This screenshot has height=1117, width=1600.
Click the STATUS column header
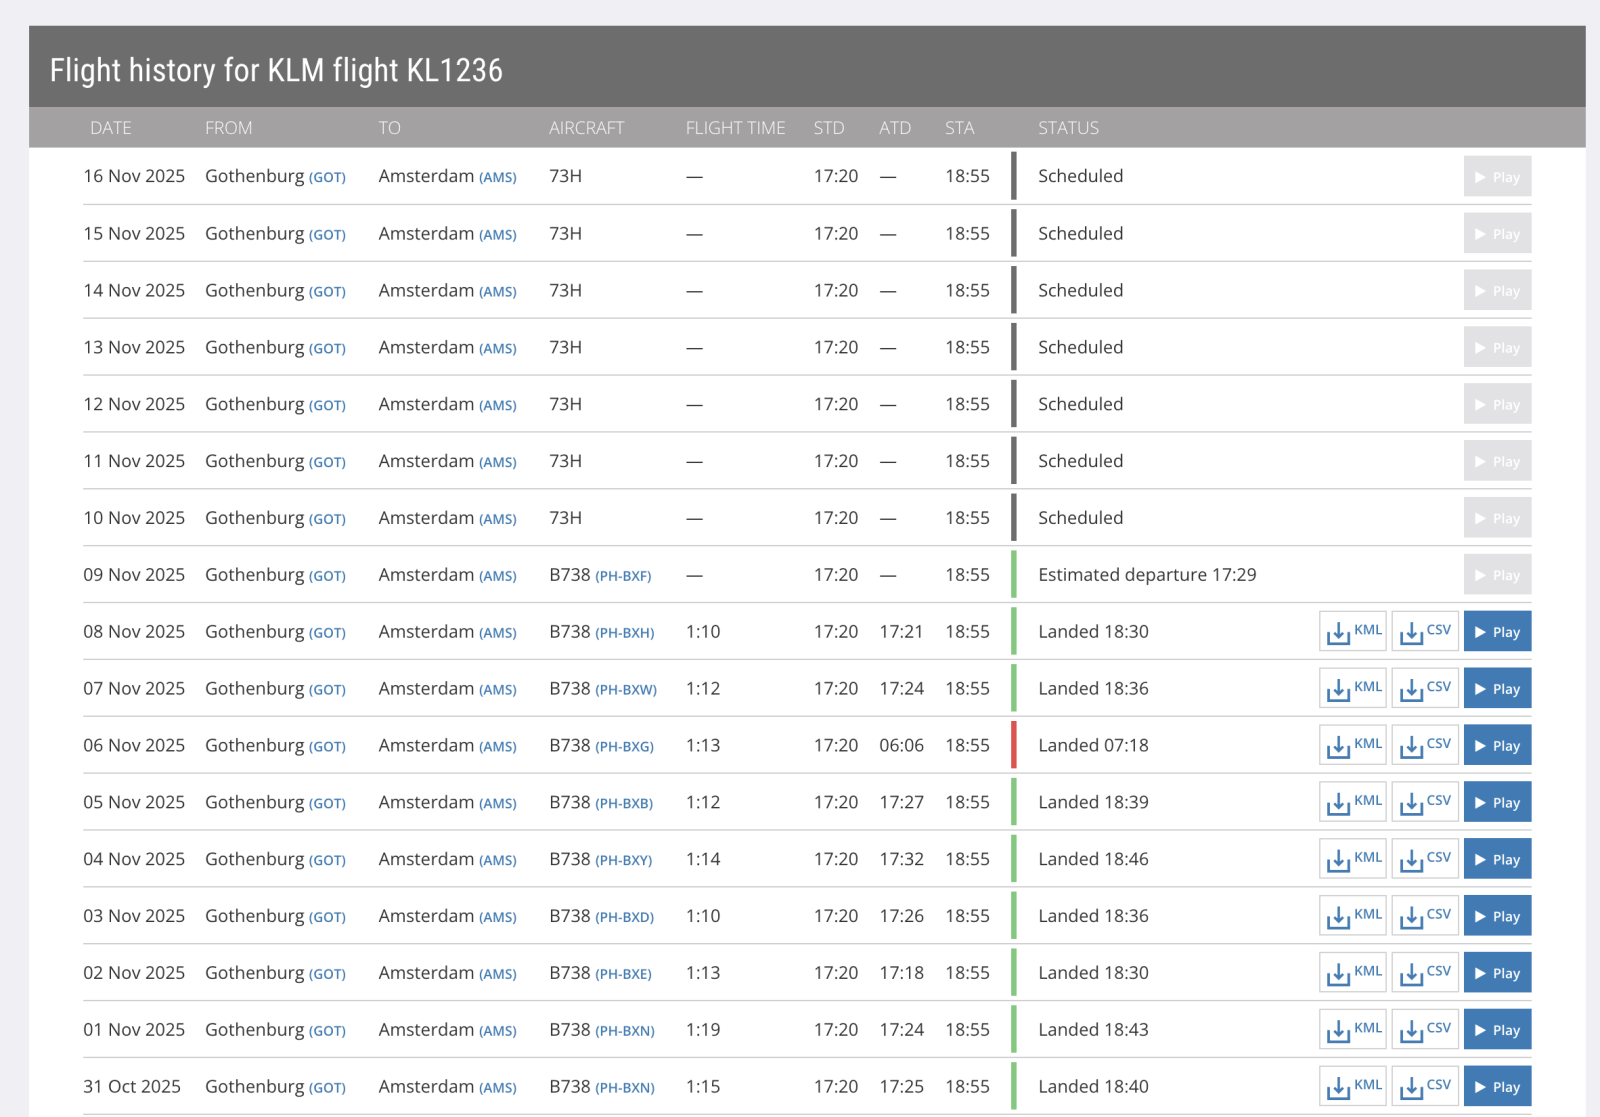(x=1068, y=128)
